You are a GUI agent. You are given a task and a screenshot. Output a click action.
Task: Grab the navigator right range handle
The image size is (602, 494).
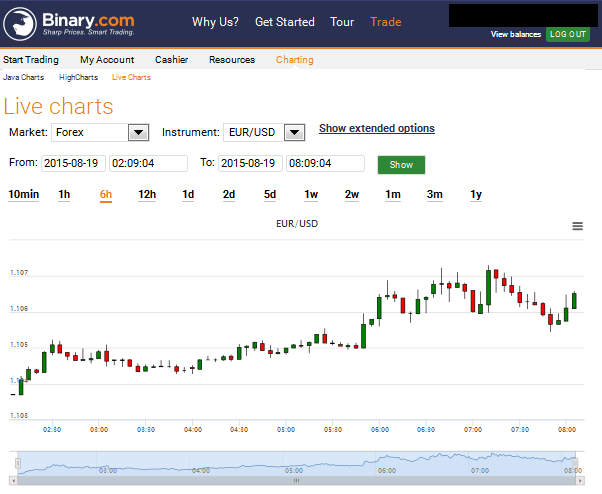[x=575, y=463]
